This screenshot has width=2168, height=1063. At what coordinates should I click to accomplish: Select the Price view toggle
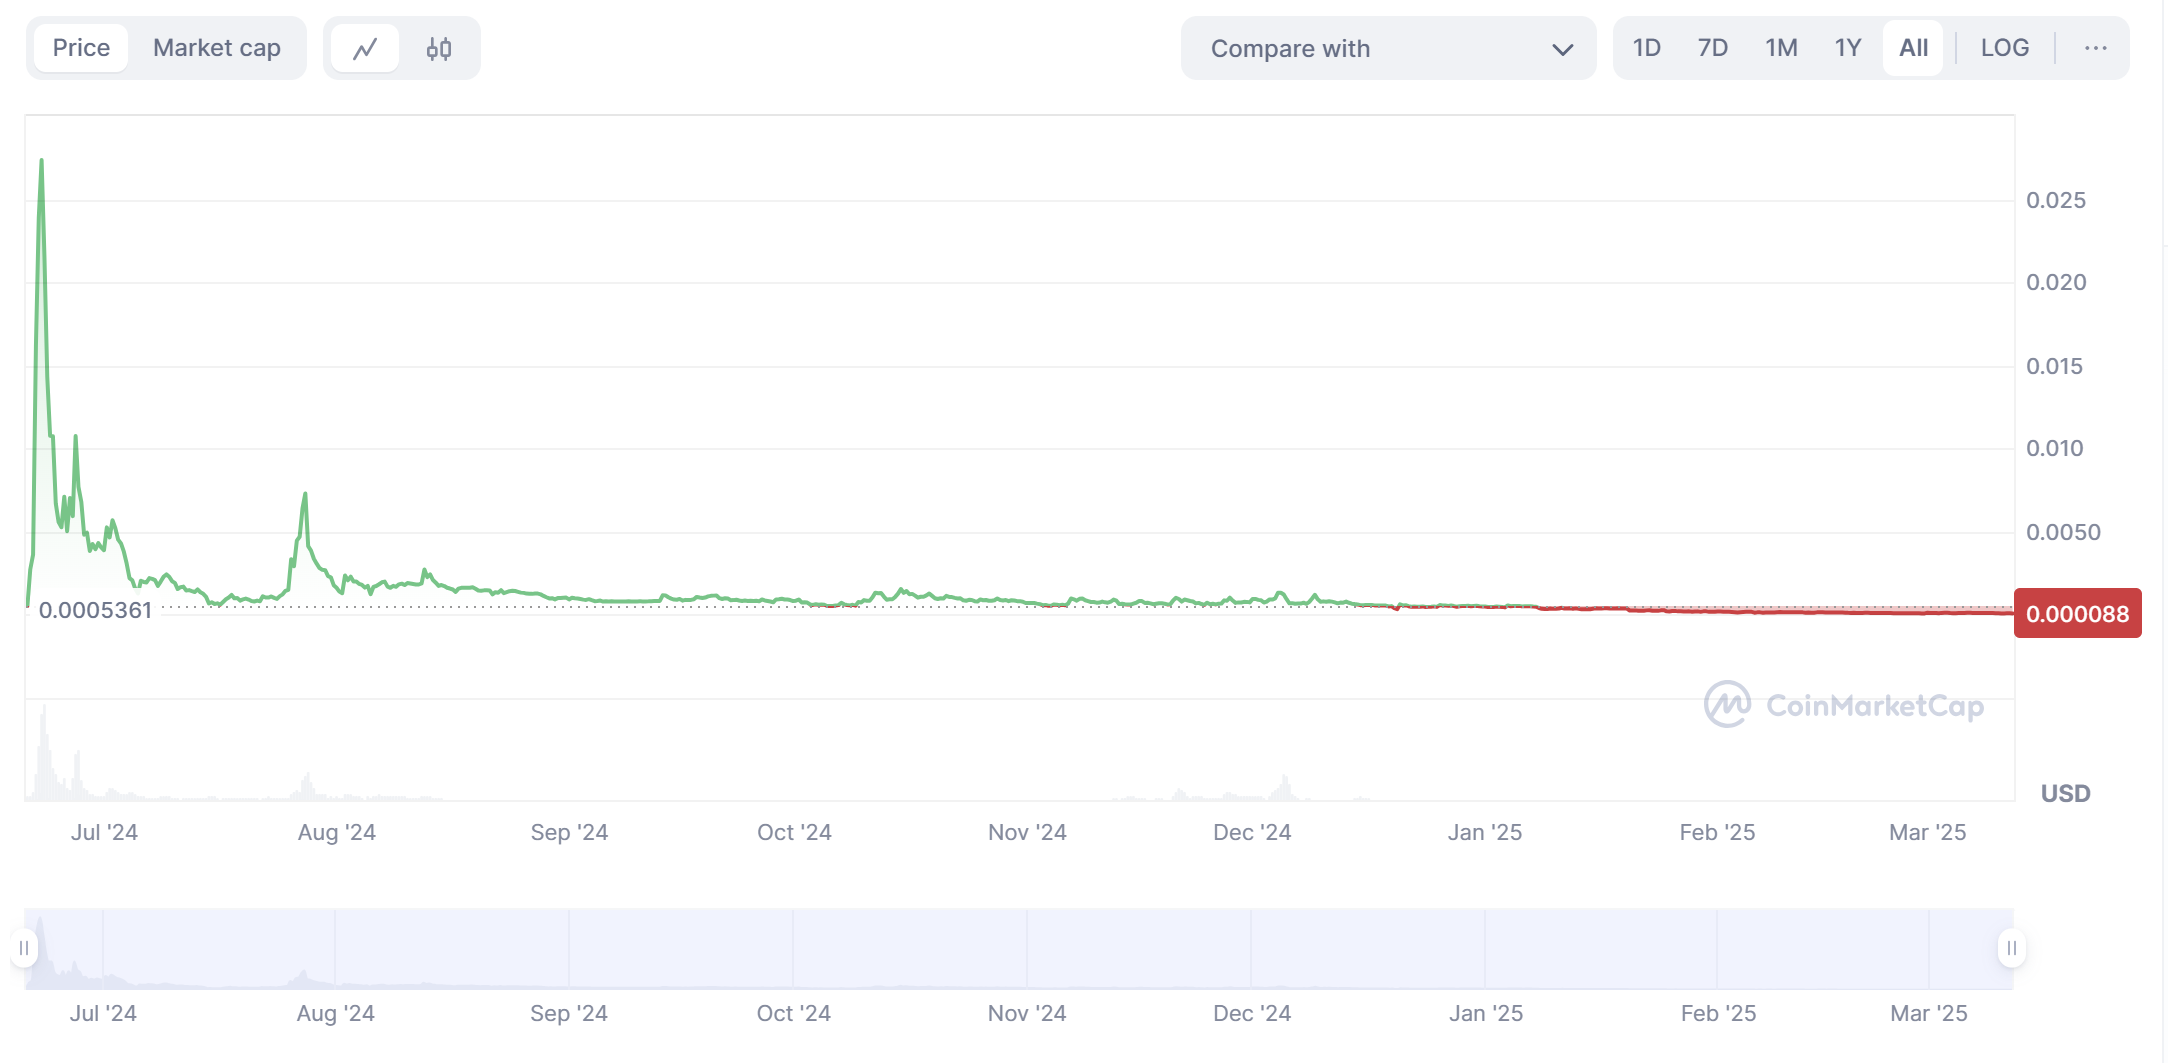tap(81, 48)
